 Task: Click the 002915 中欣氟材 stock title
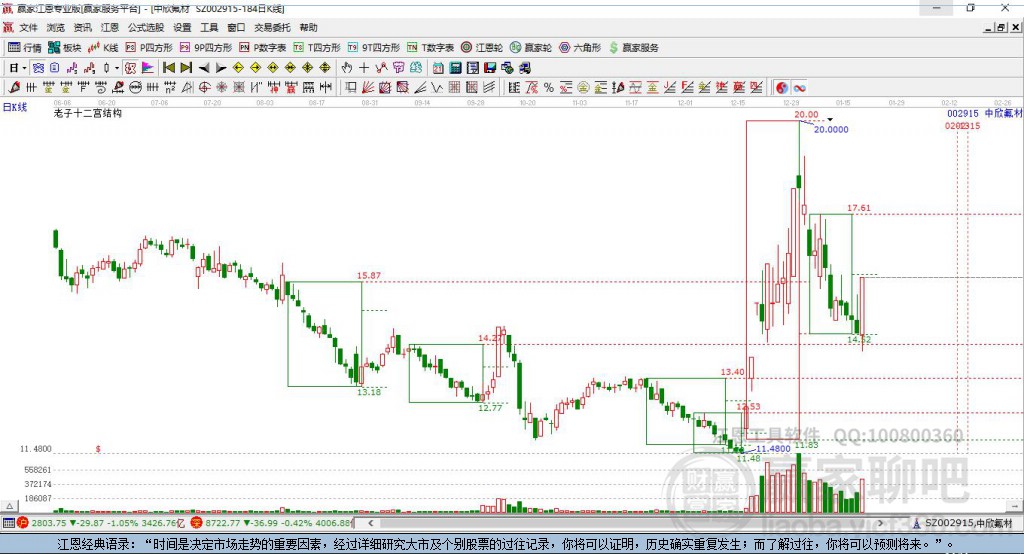(984, 113)
